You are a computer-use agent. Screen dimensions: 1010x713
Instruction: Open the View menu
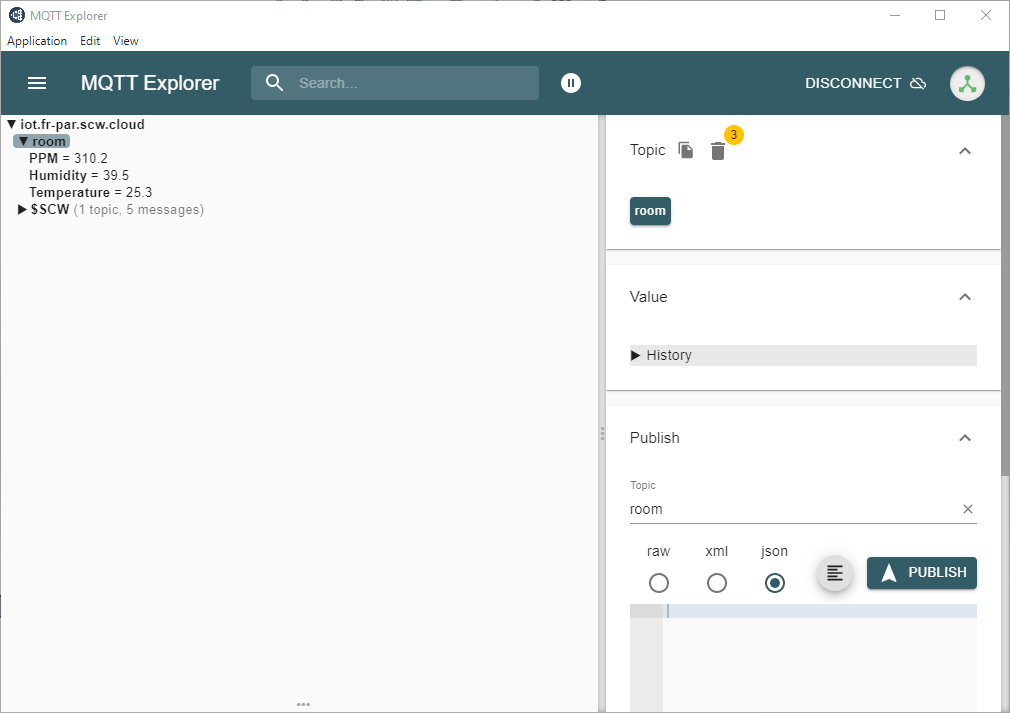coord(125,41)
